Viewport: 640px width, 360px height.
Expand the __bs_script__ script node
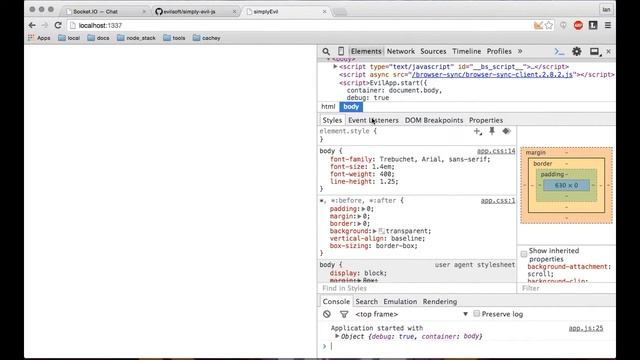tap(335, 67)
